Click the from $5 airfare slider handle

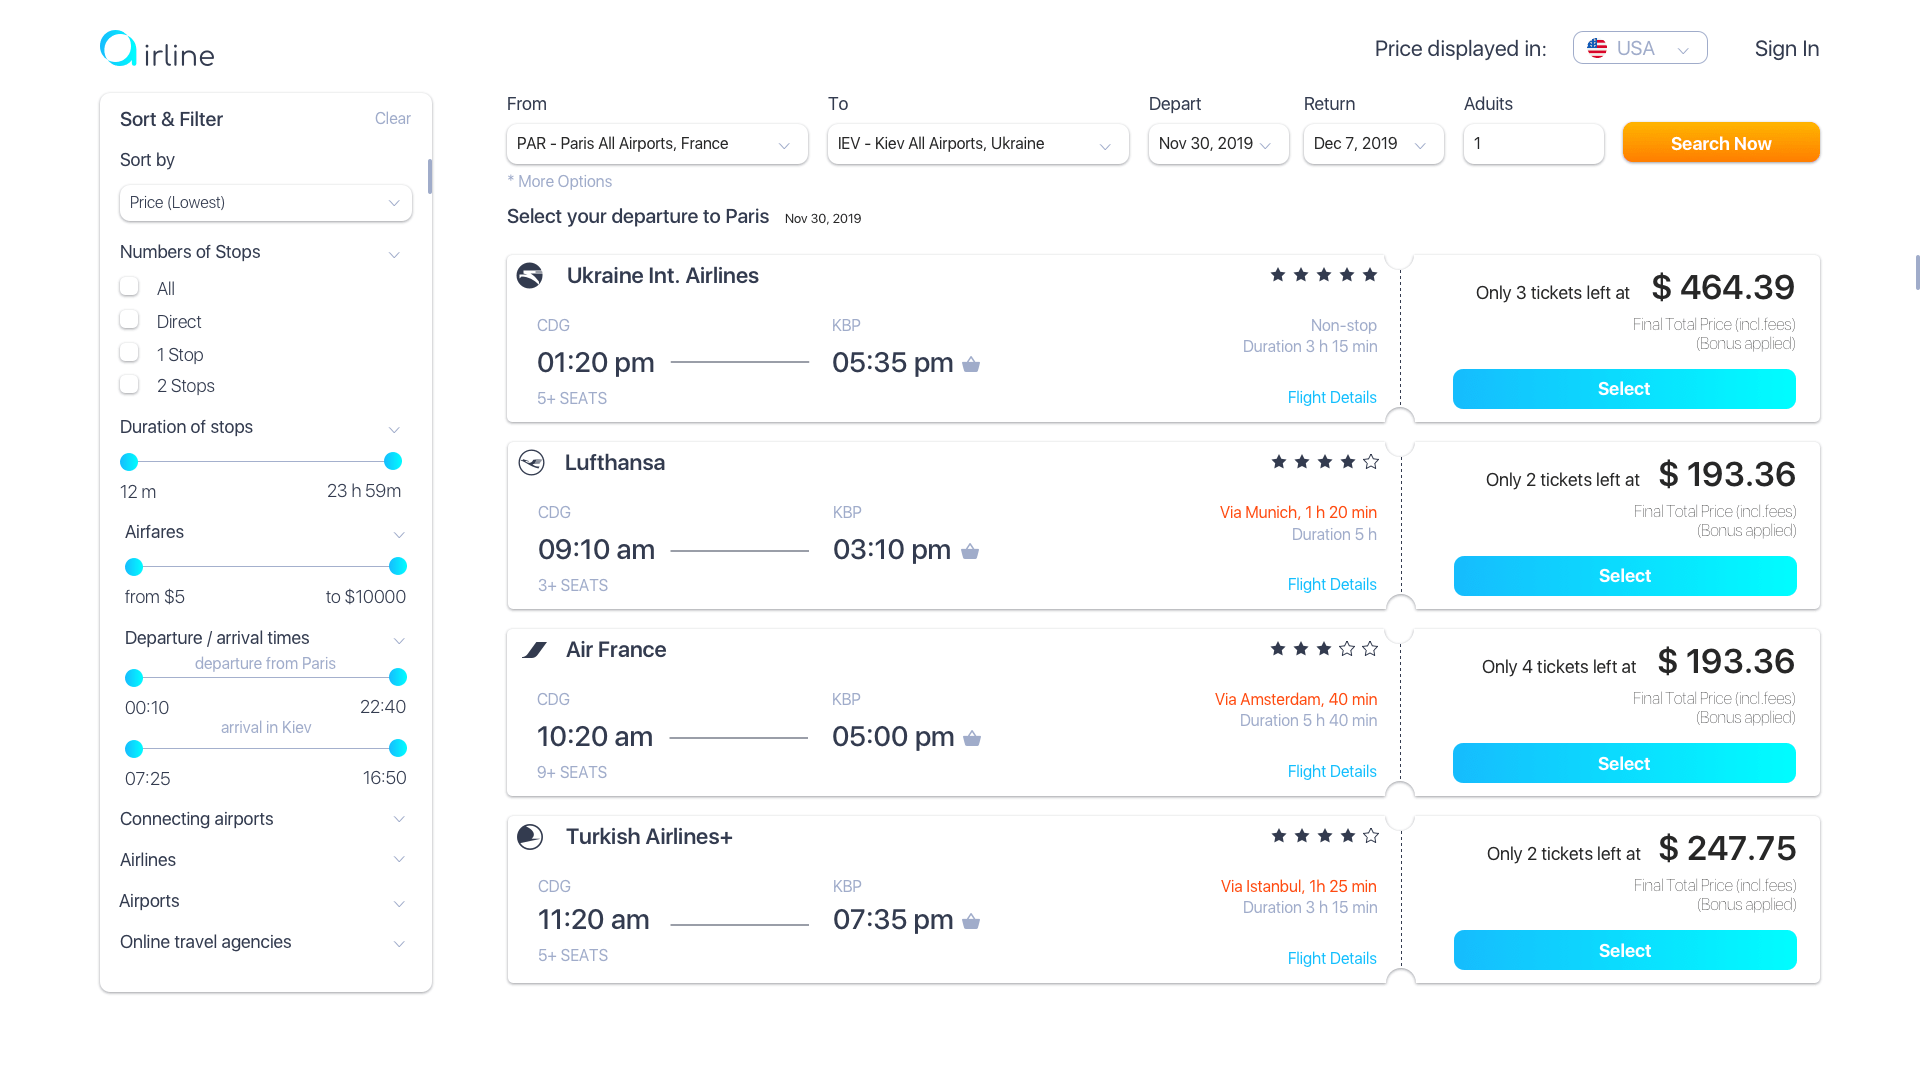point(134,567)
